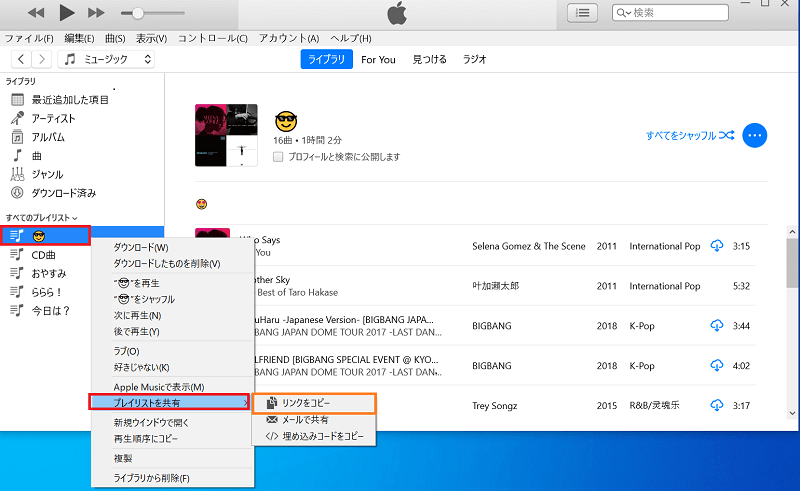Viewport: 800px width, 491px height.
Task: Open ダウンロード済み in the sidebar
Action: pos(64,193)
